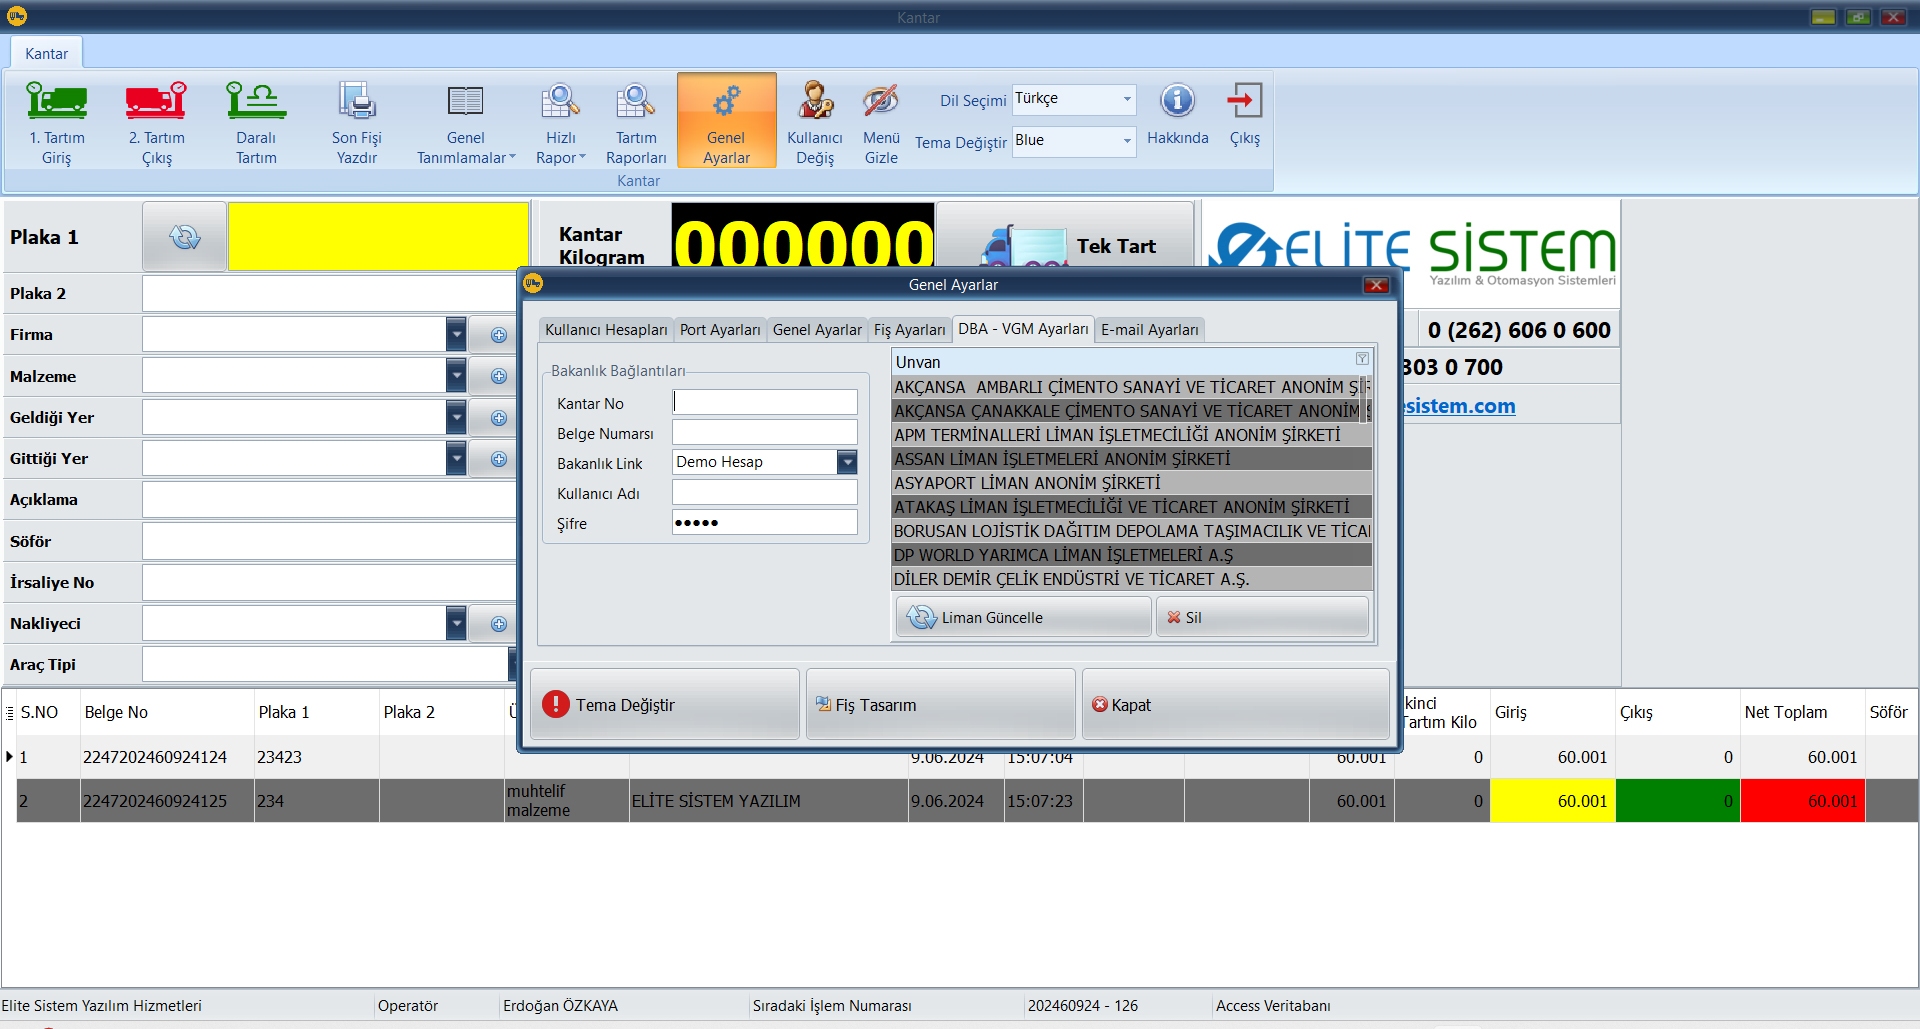Open the Bakanlık Link dropdown

pyautogui.click(x=847, y=462)
